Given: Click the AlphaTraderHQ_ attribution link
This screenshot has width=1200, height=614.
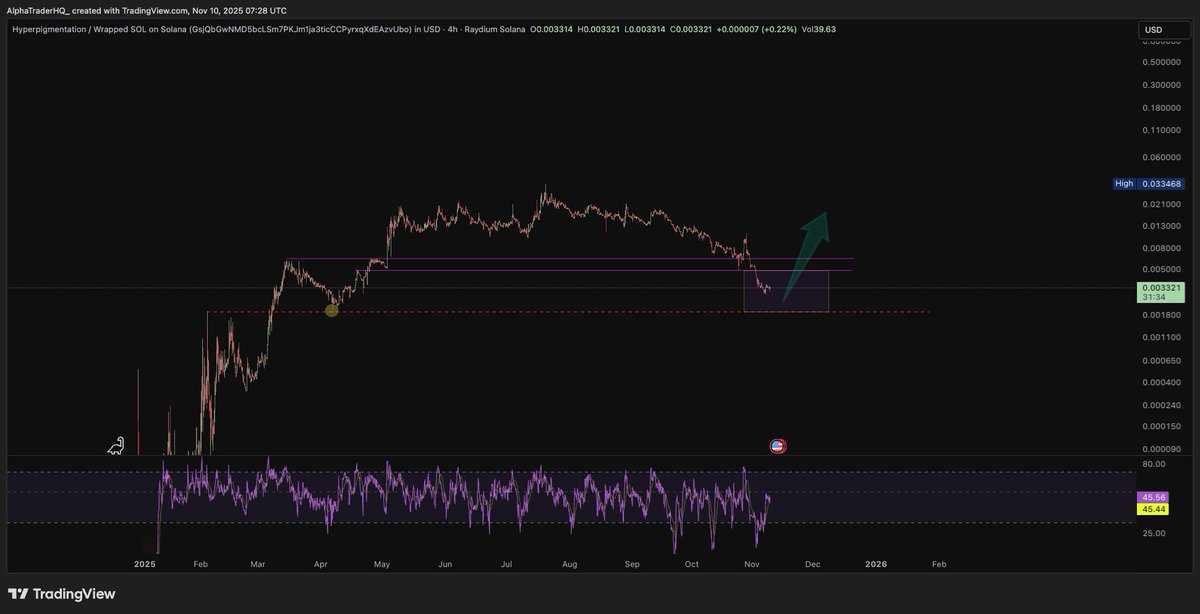Looking at the screenshot, I should pyautogui.click(x=38, y=10).
